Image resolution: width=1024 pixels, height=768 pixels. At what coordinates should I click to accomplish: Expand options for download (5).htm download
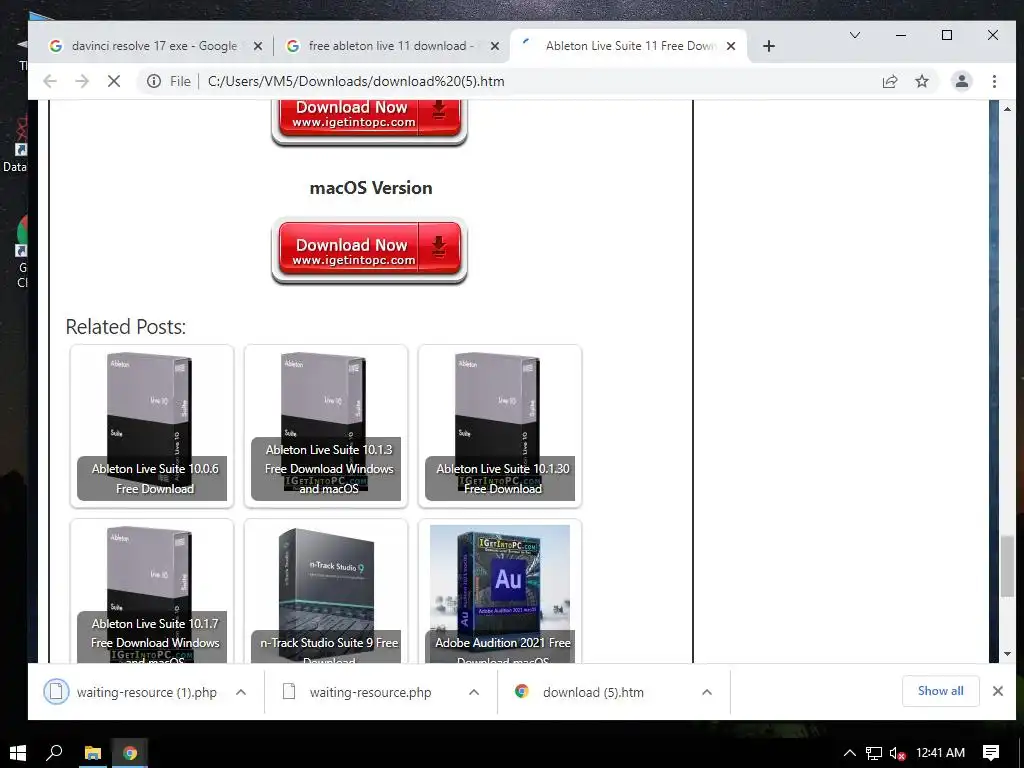pos(707,692)
